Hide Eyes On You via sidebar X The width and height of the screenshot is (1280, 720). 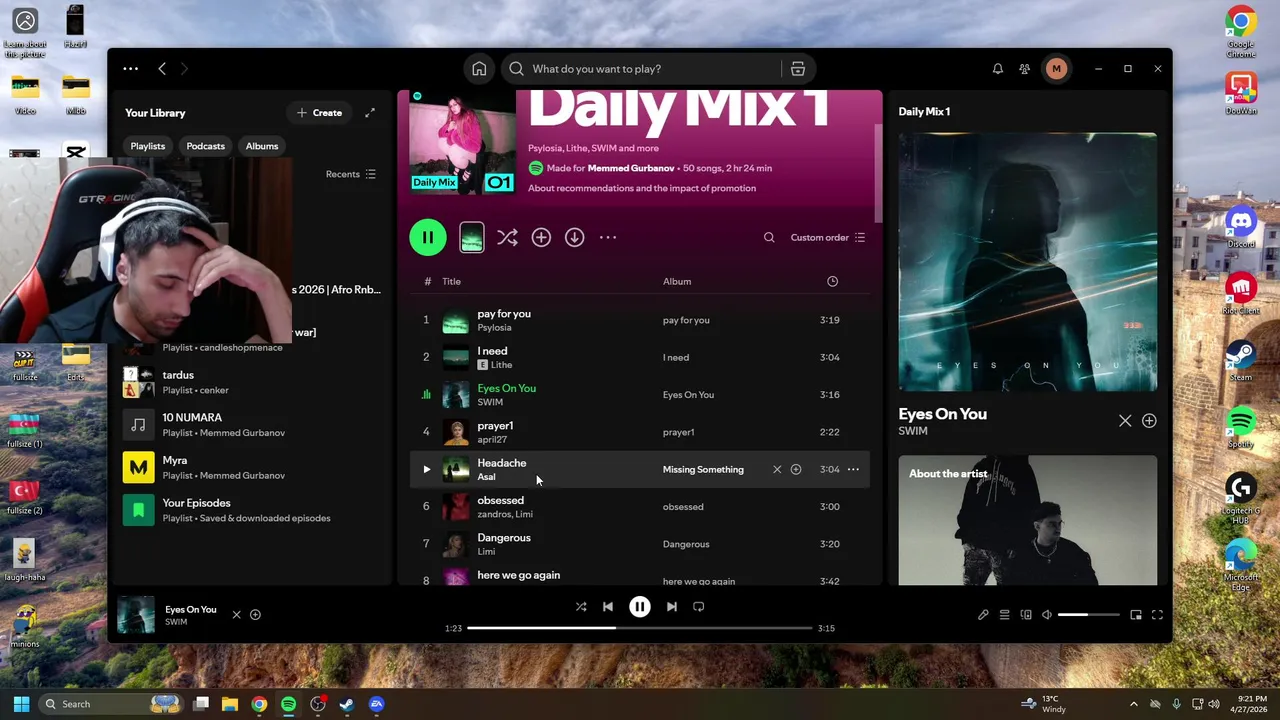pos(1125,421)
